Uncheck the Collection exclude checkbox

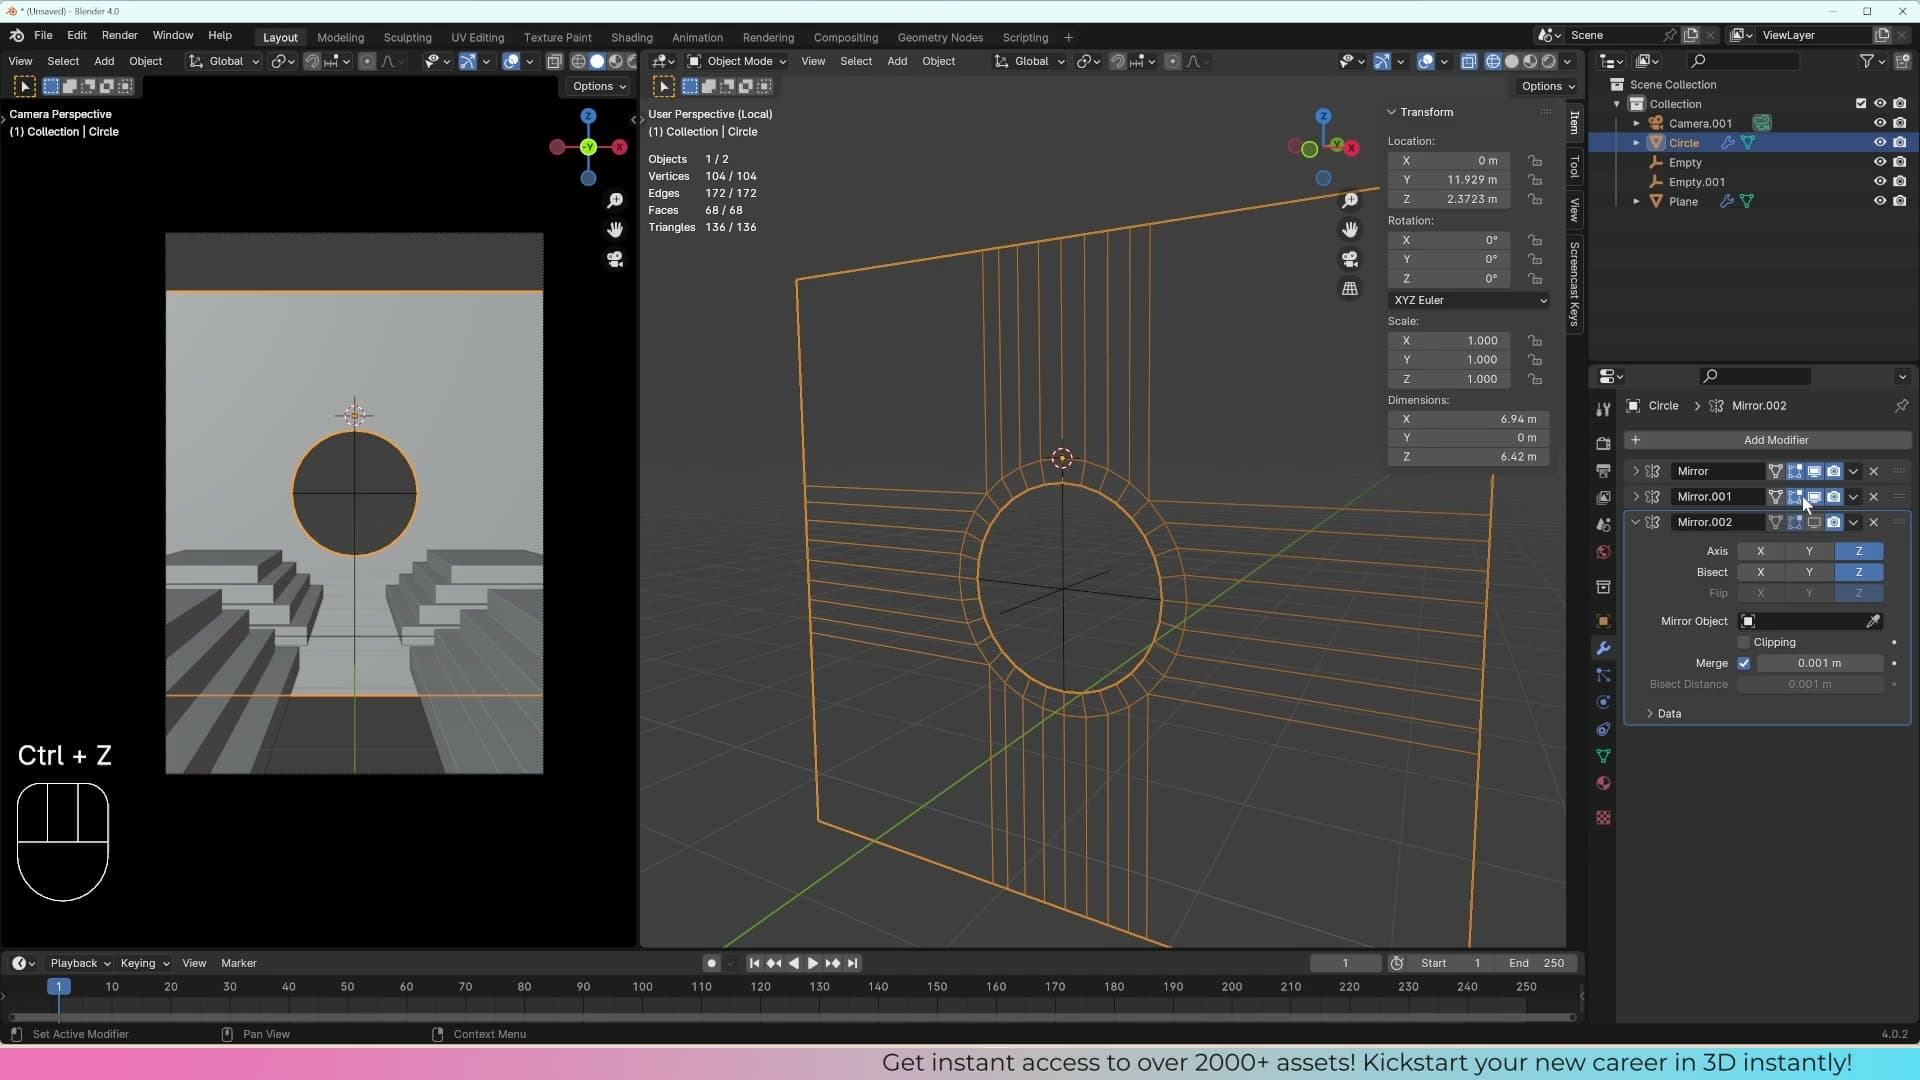[x=1860, y=103]
